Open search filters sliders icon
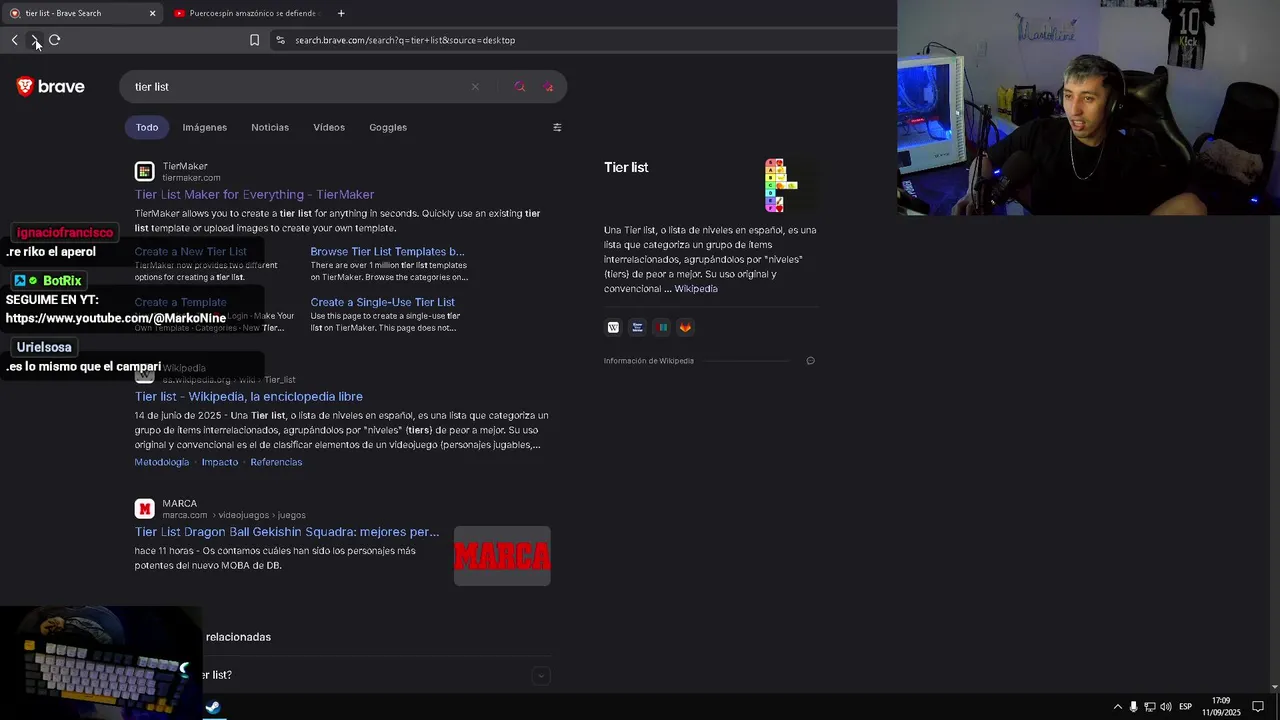Viewport: 1280px width, 720px height. click(x=557, y=127)
